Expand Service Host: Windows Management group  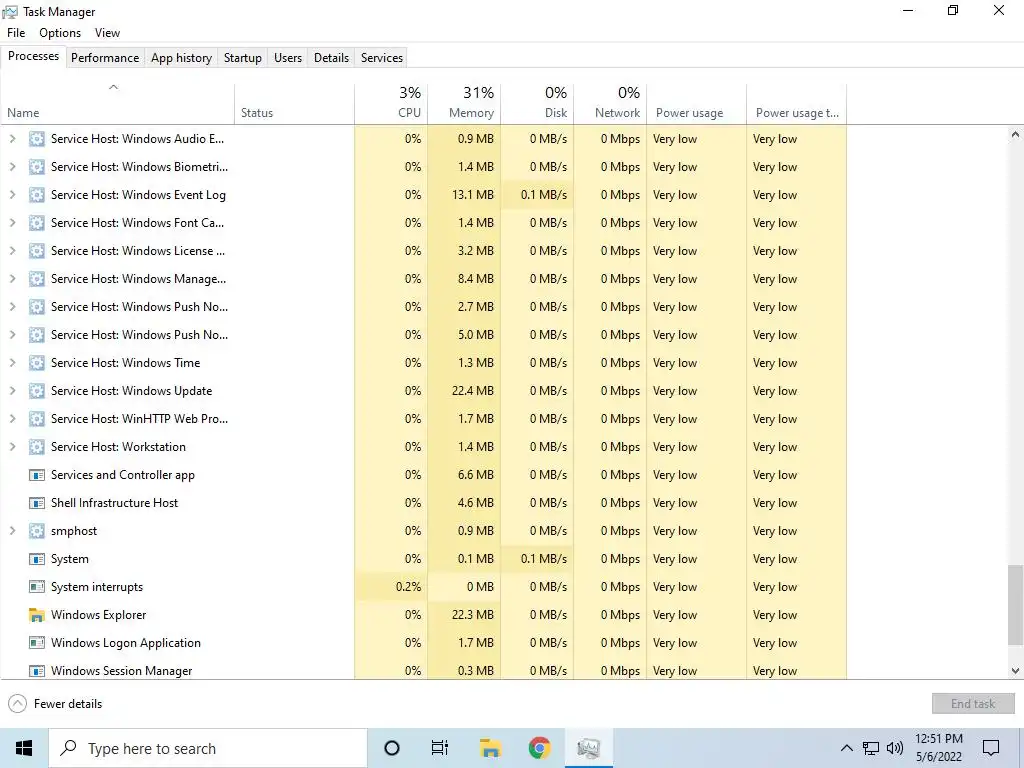tap(12, 279)
